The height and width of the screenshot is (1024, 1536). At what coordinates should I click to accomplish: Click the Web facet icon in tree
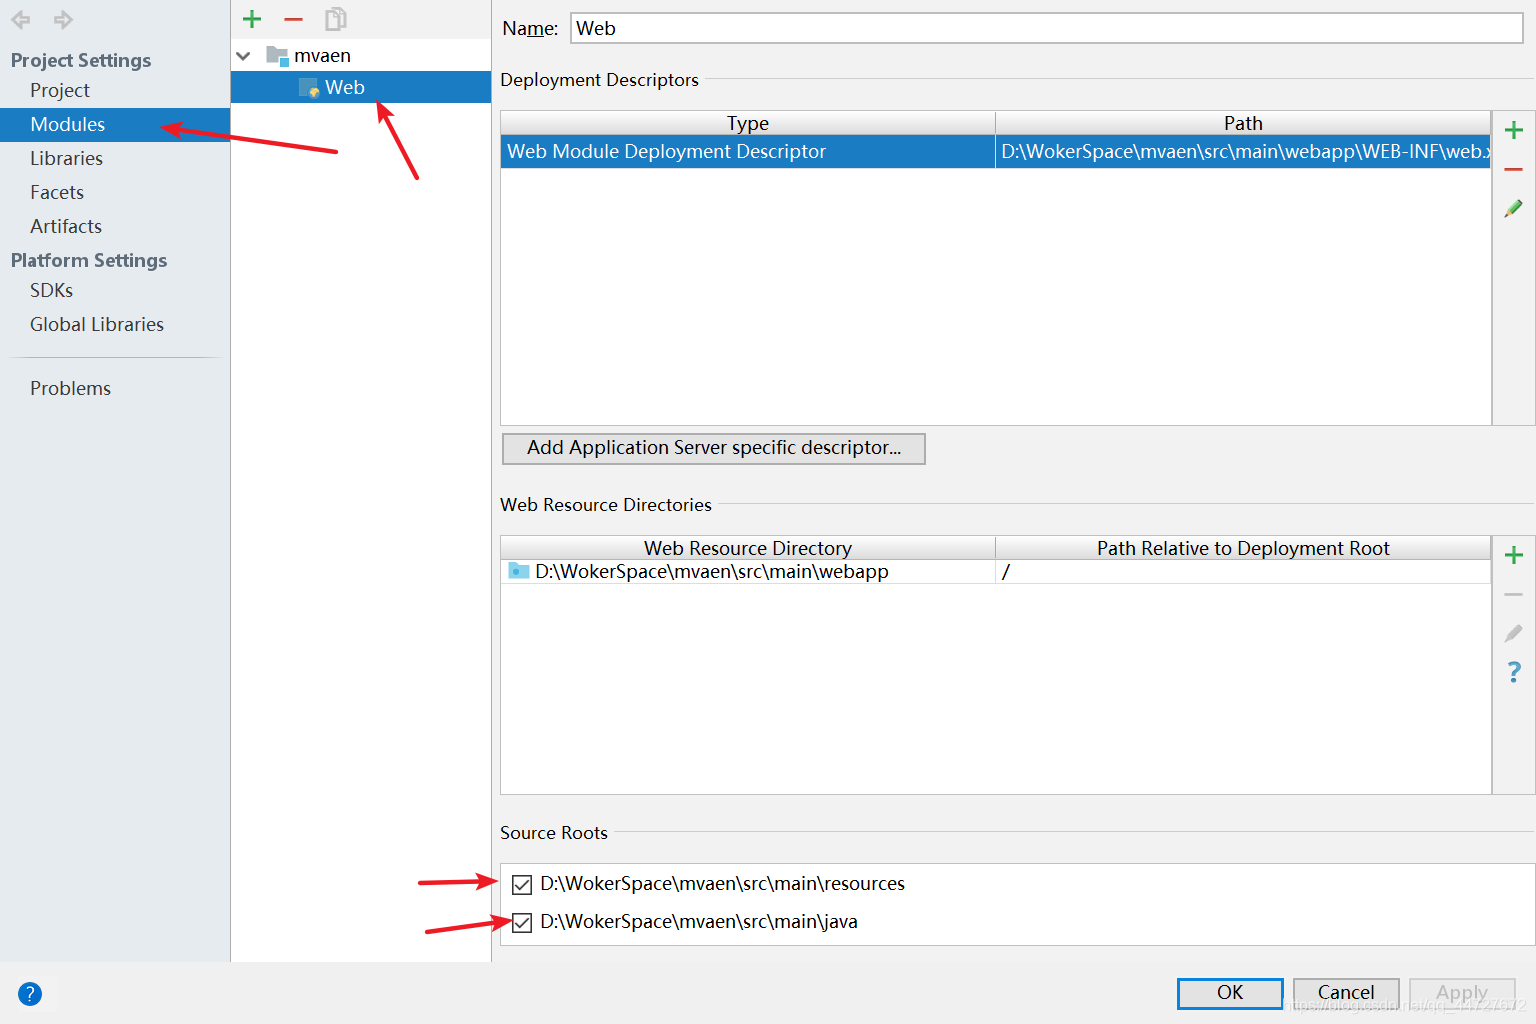point(309,88)
